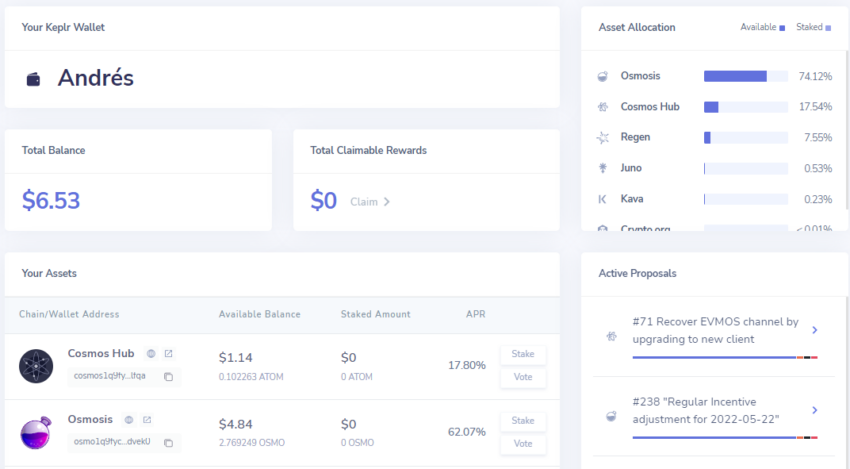The width and height of the screenshot is (850, 469).
Task: Toggle the Staked legend indicator
Action: coord(828,28)
